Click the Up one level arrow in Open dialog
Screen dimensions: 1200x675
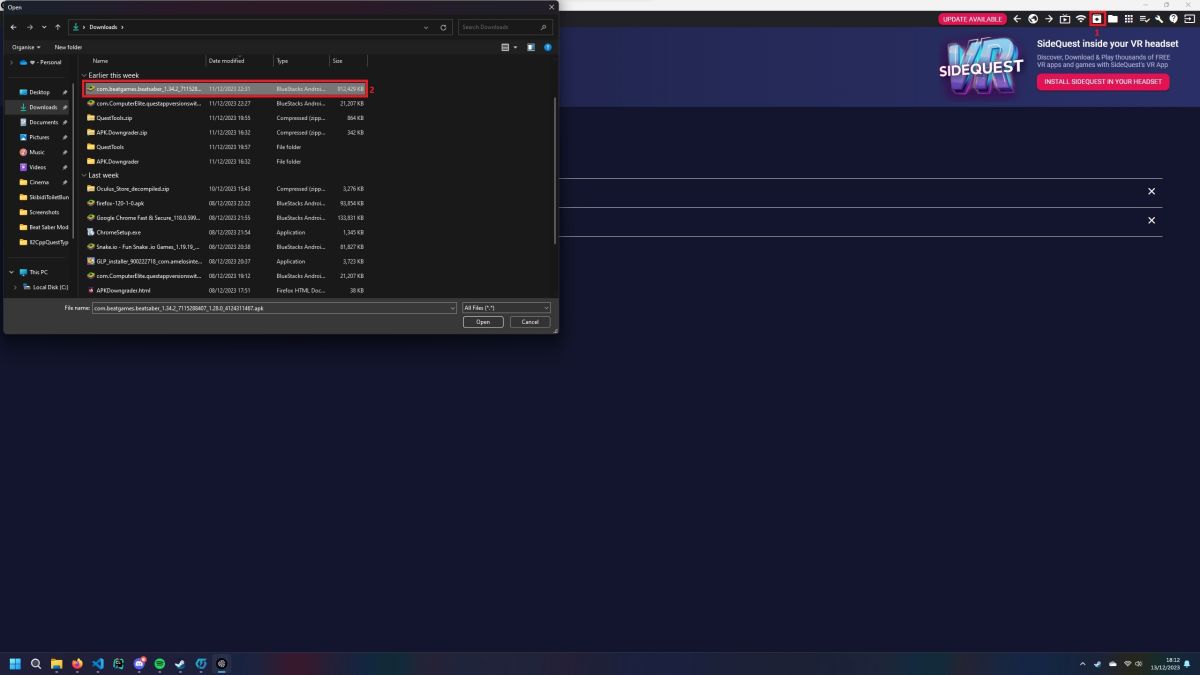[58, 27]
